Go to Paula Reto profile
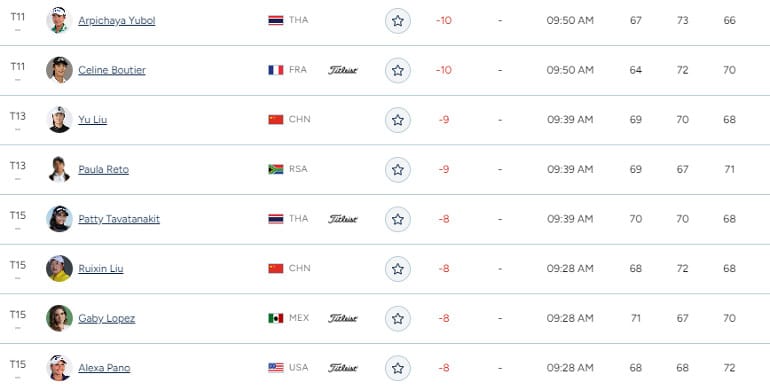 (x=104, y=169)
